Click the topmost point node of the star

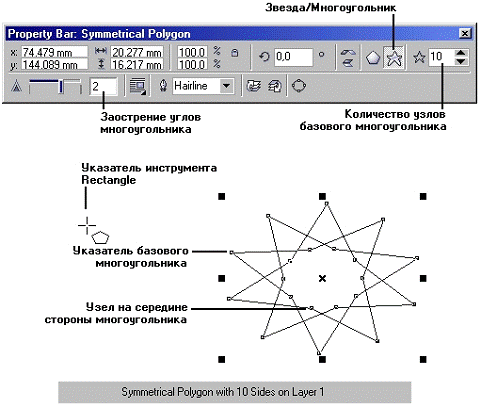(327, 203)
